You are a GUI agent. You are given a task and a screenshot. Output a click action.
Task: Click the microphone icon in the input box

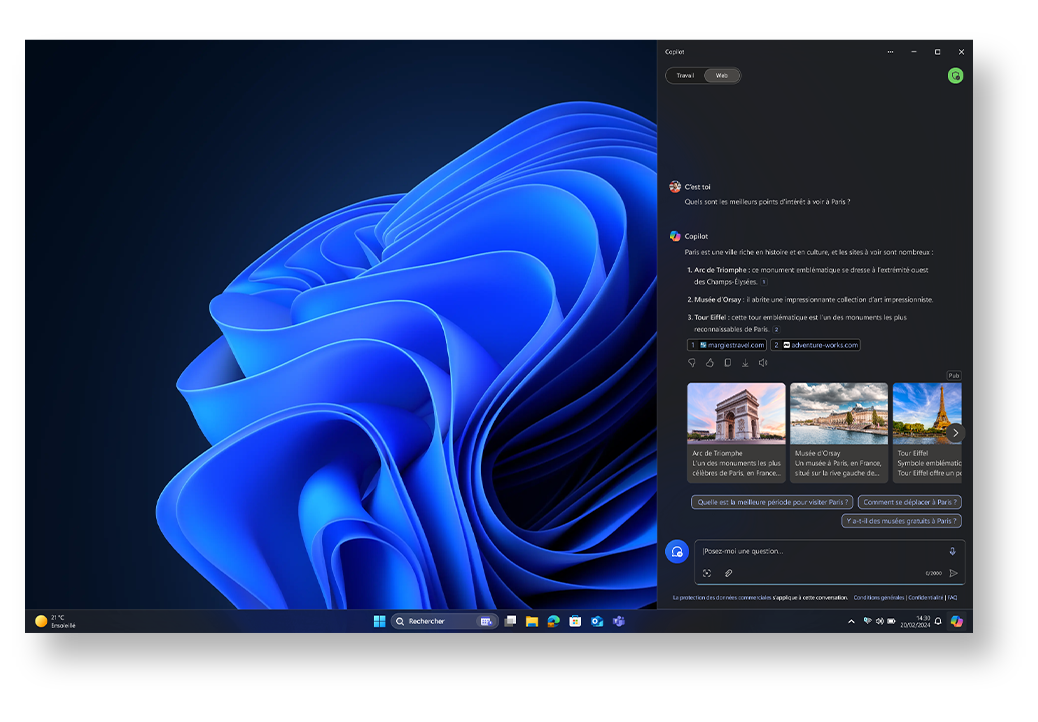pos(953,551)
